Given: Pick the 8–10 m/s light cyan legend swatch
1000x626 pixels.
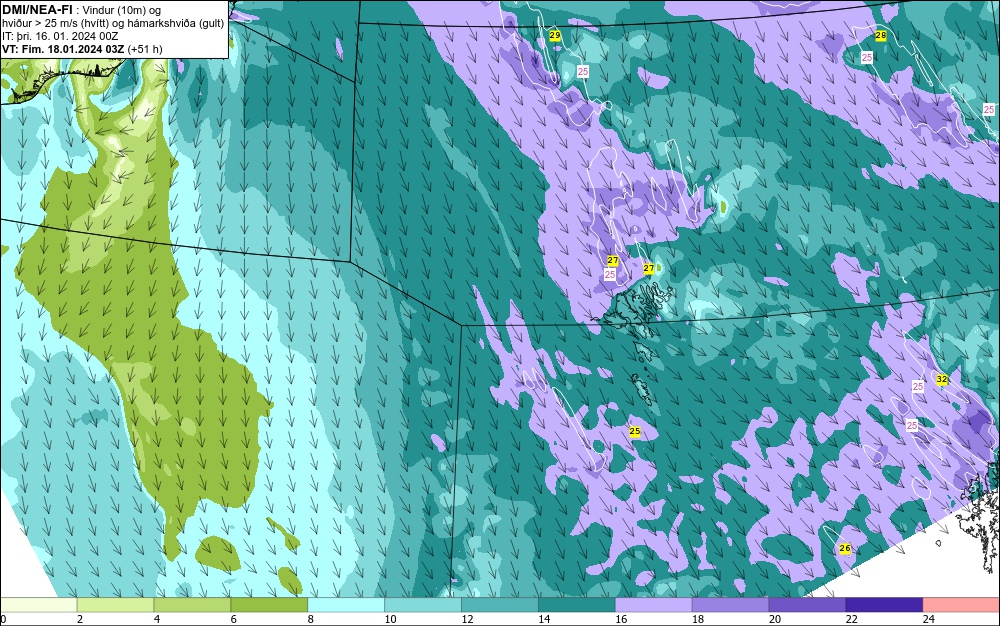Looking at the screenshot, I should [346, 604].
